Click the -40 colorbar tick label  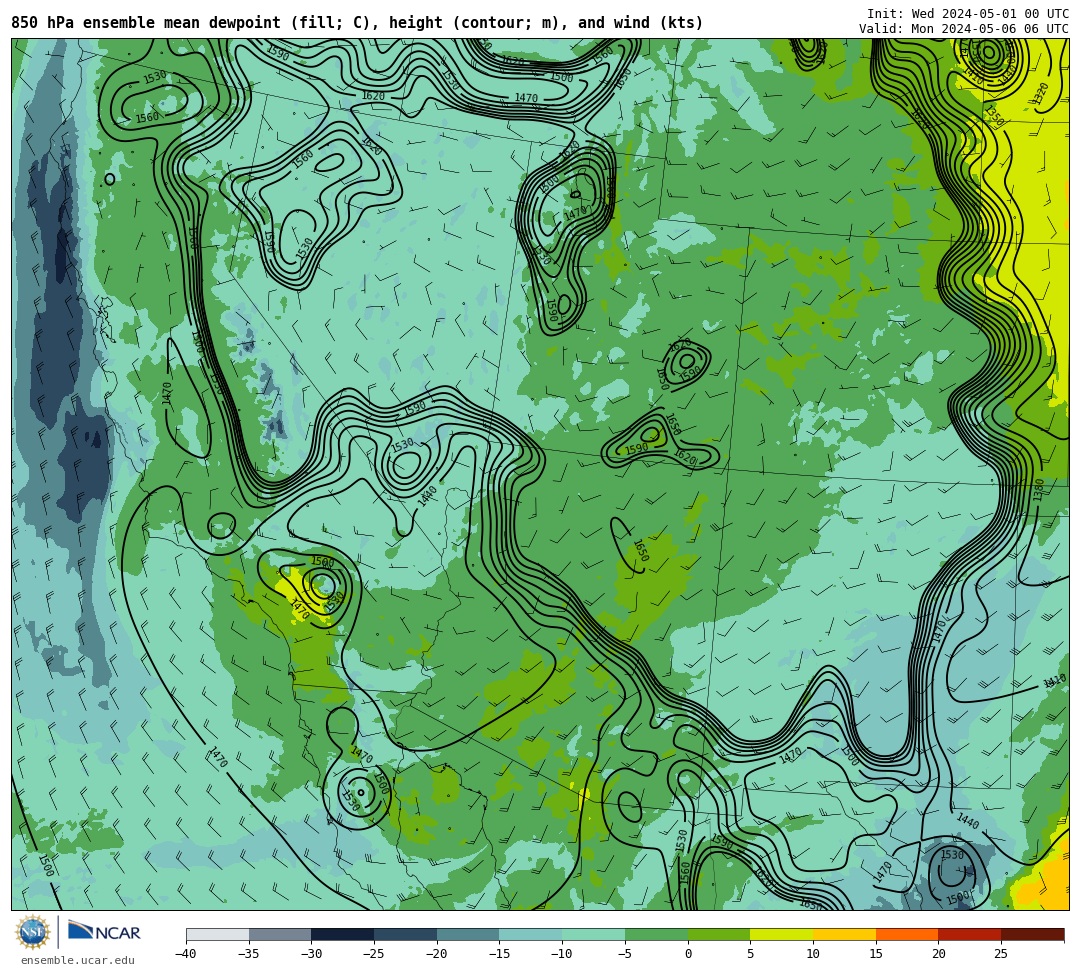[185, 954]
